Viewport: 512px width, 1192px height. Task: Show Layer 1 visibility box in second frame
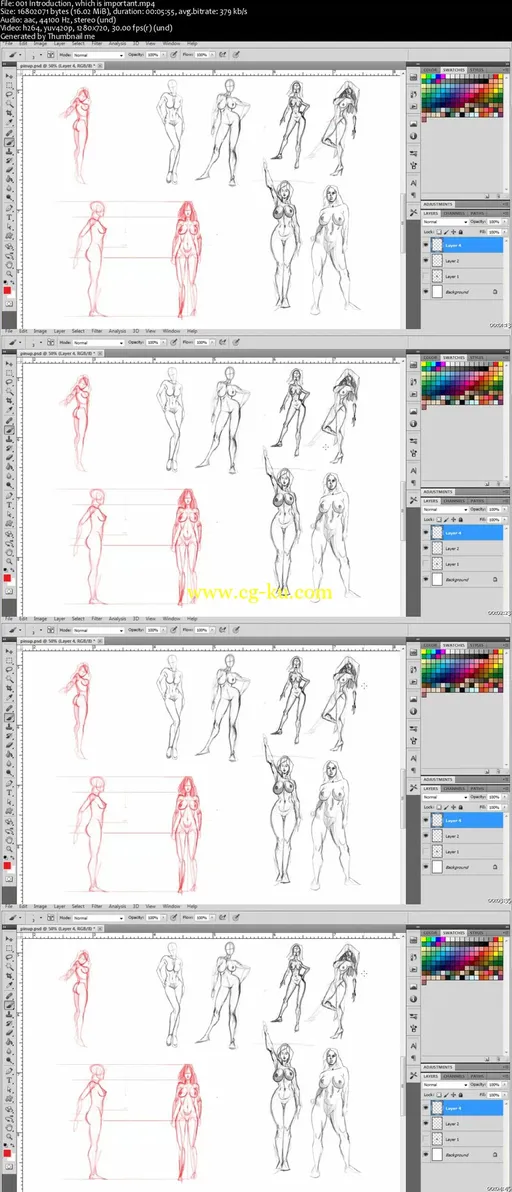425,564
